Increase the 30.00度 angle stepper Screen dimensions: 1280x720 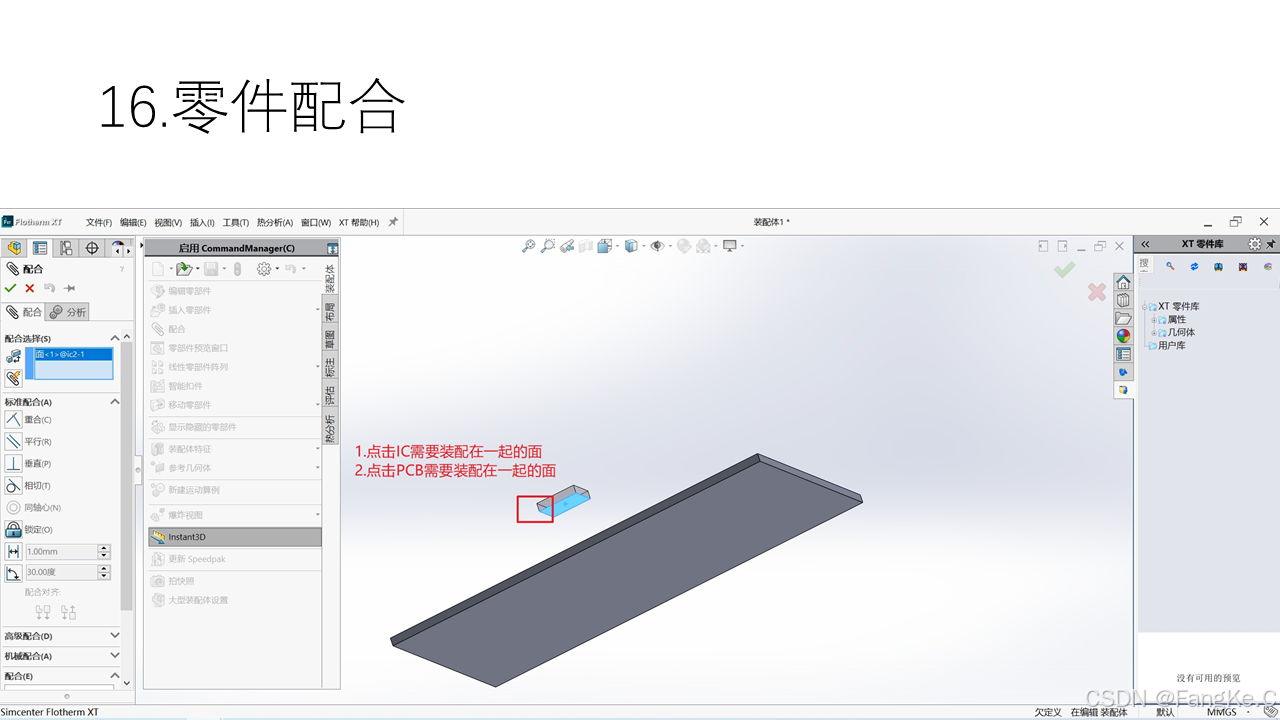coord(104,569)
